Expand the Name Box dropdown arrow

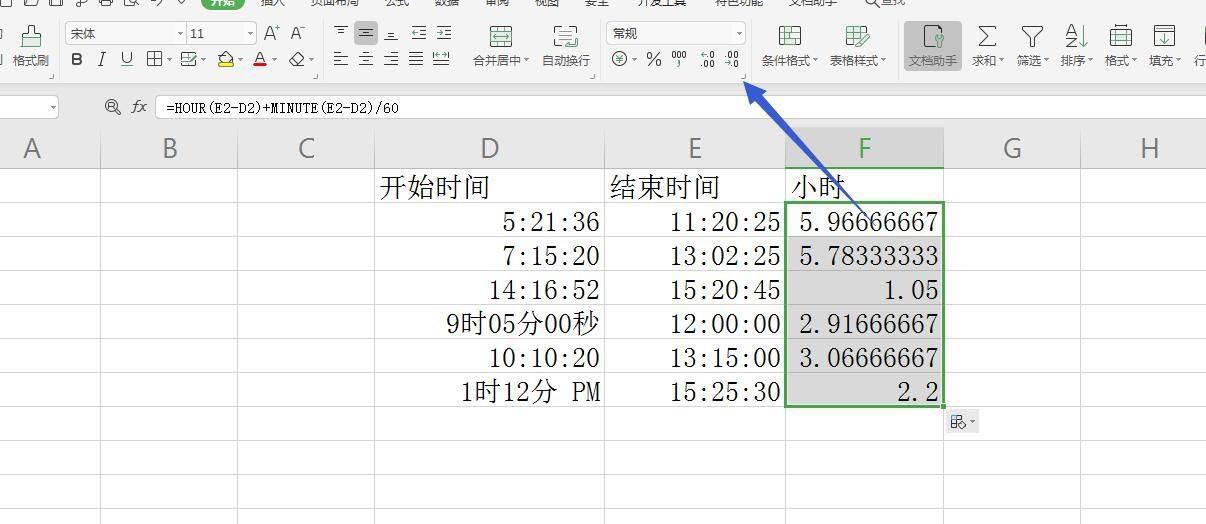coord(52,107)
